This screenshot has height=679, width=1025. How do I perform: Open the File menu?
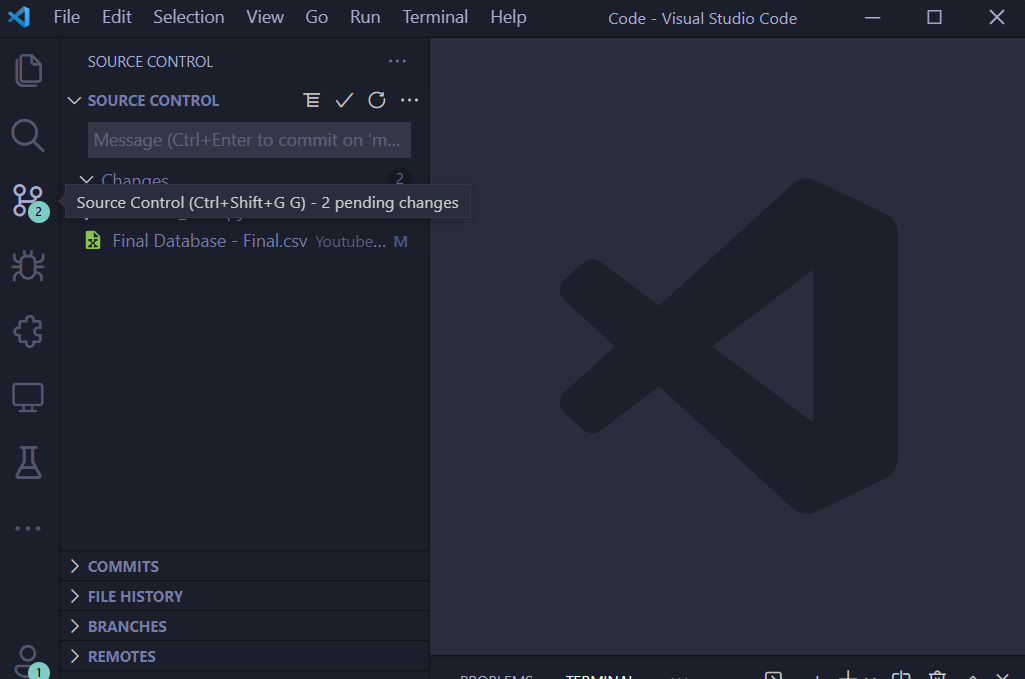point(67,17)
